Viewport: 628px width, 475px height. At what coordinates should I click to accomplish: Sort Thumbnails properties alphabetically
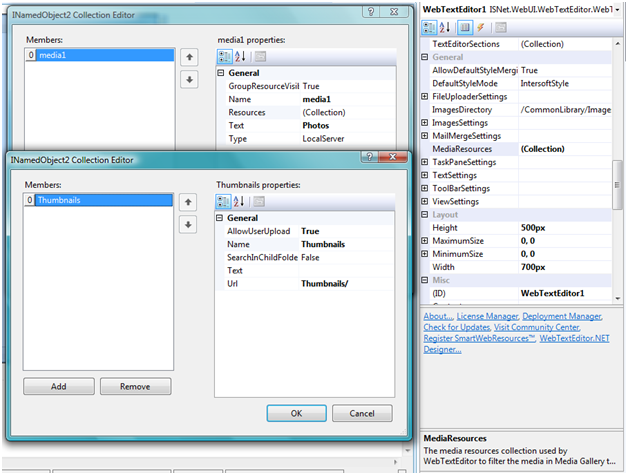coord(241,200)
